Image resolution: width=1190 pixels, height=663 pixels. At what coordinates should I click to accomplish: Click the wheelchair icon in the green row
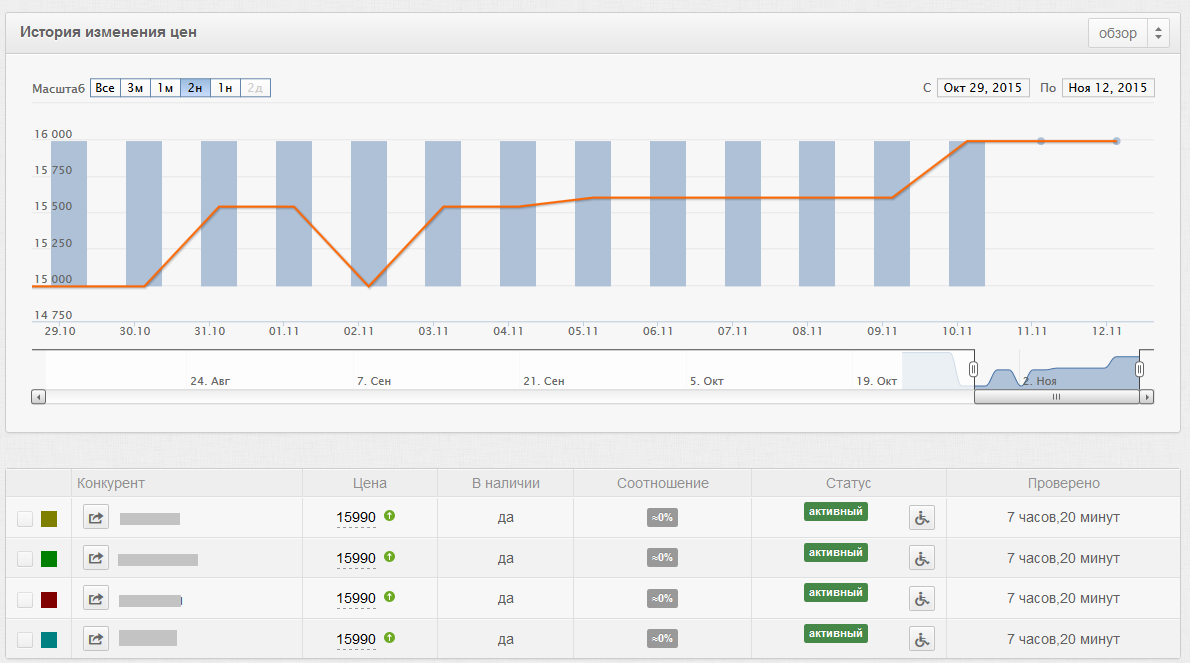point(921,558)
